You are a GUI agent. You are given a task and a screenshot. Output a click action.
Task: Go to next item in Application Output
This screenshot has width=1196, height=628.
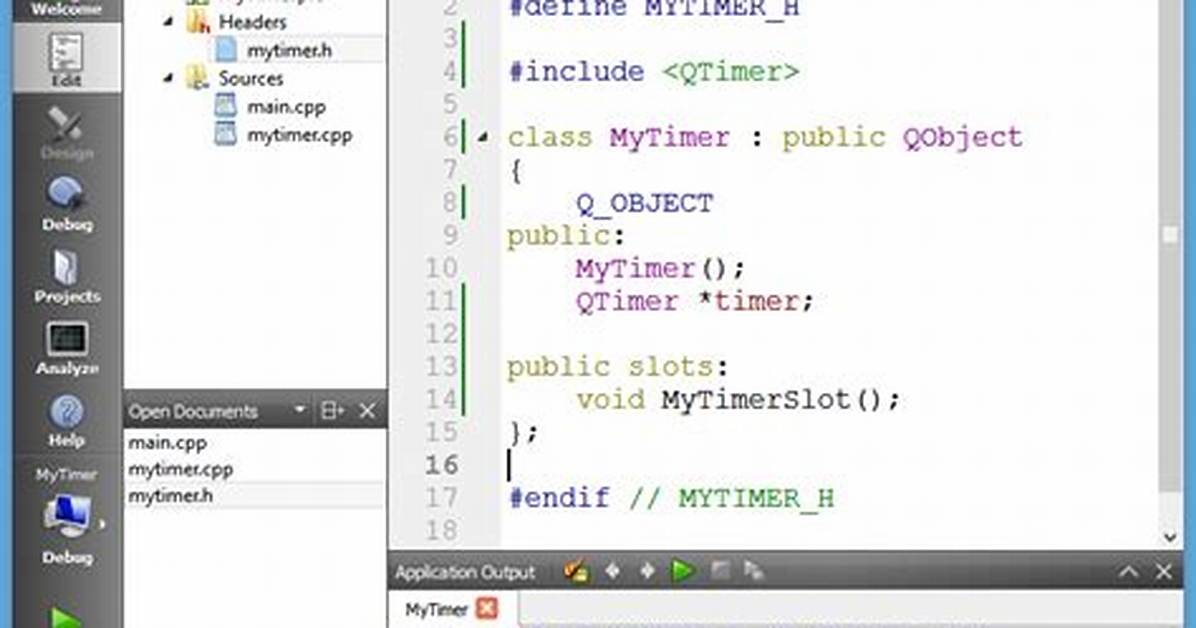647,571
